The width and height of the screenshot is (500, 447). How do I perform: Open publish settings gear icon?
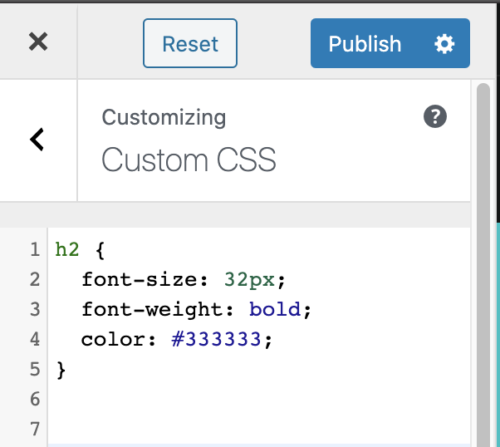coord(444,44)
